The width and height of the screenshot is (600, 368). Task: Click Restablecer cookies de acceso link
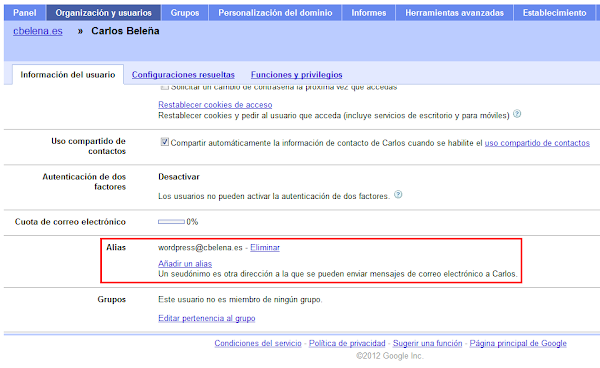[x=215, y=104]
